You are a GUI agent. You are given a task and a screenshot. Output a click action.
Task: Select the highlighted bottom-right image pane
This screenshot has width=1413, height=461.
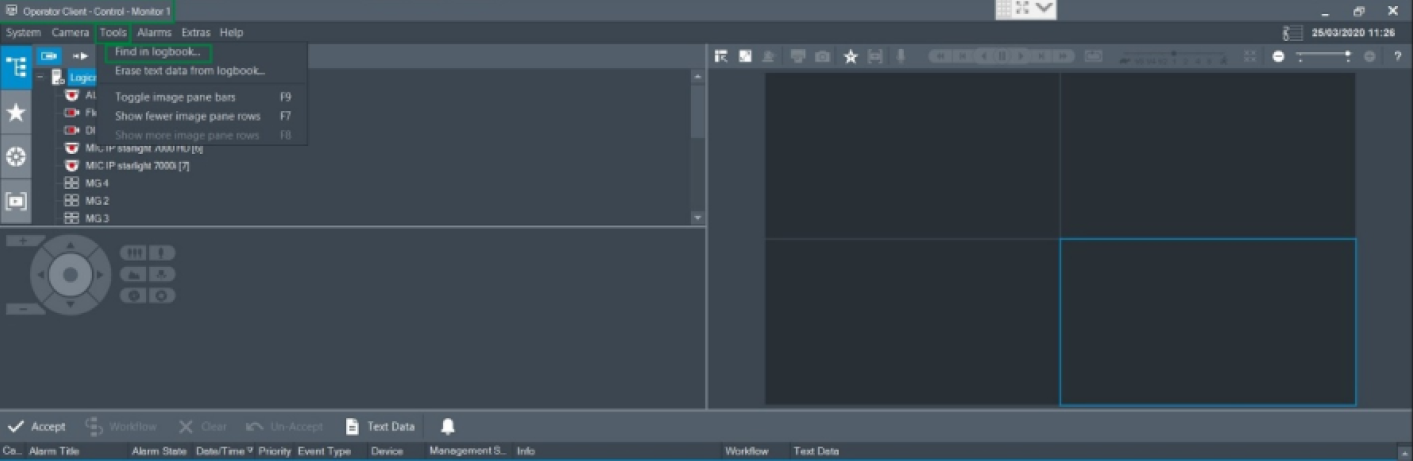(x=1208, y=322)
